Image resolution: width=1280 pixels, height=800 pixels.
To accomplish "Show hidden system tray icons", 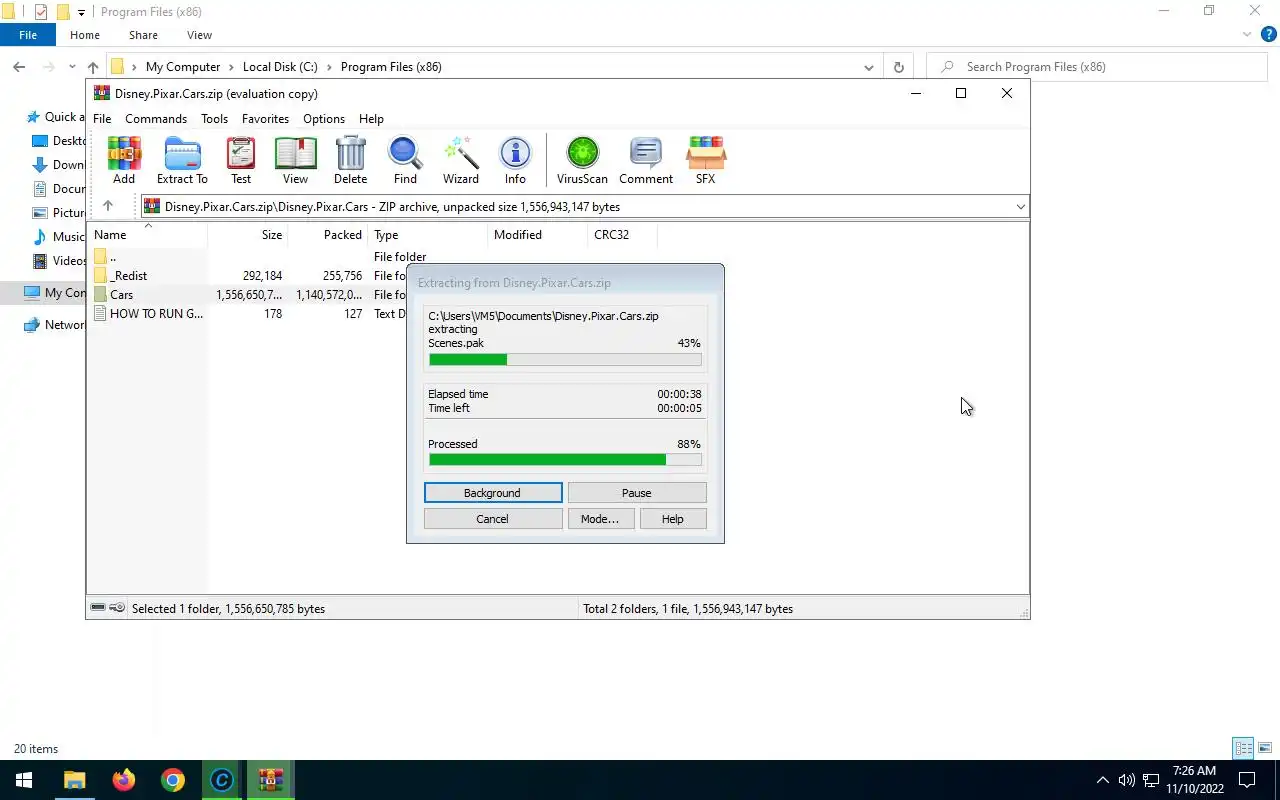I will 1103,780.
